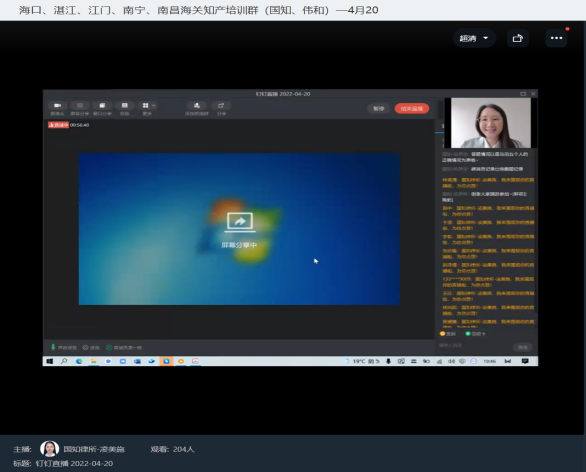Click the 00:56:40 live timer

[x=80, y=125]
